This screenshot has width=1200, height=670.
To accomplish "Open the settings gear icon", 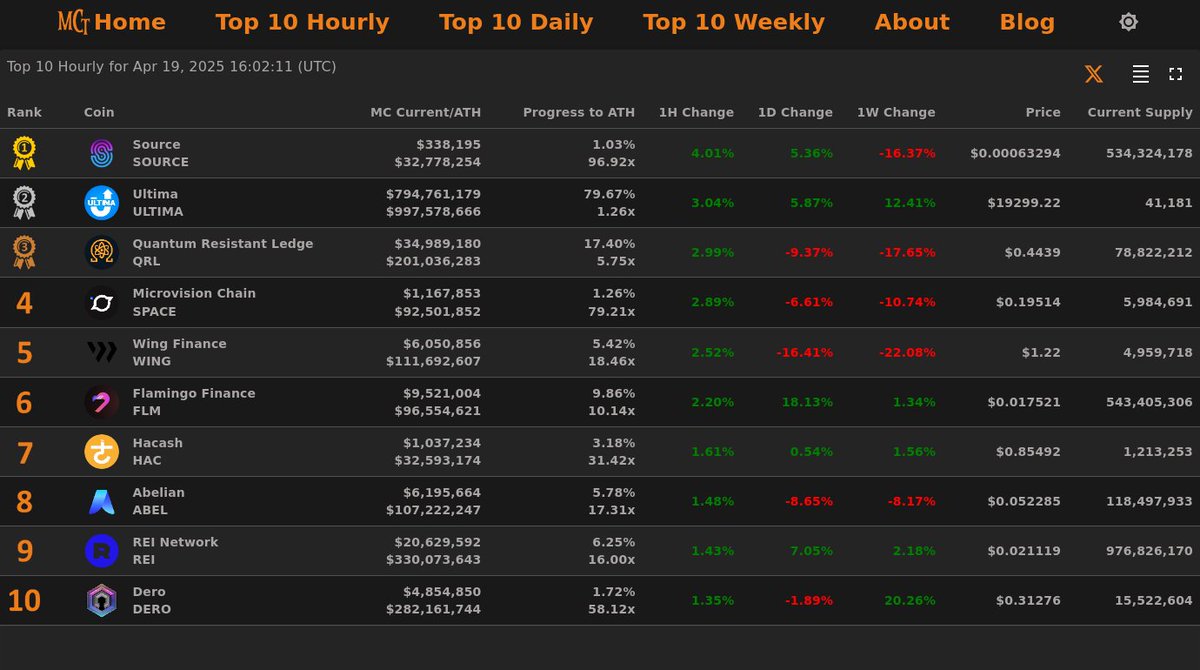I will [1128, 22].
